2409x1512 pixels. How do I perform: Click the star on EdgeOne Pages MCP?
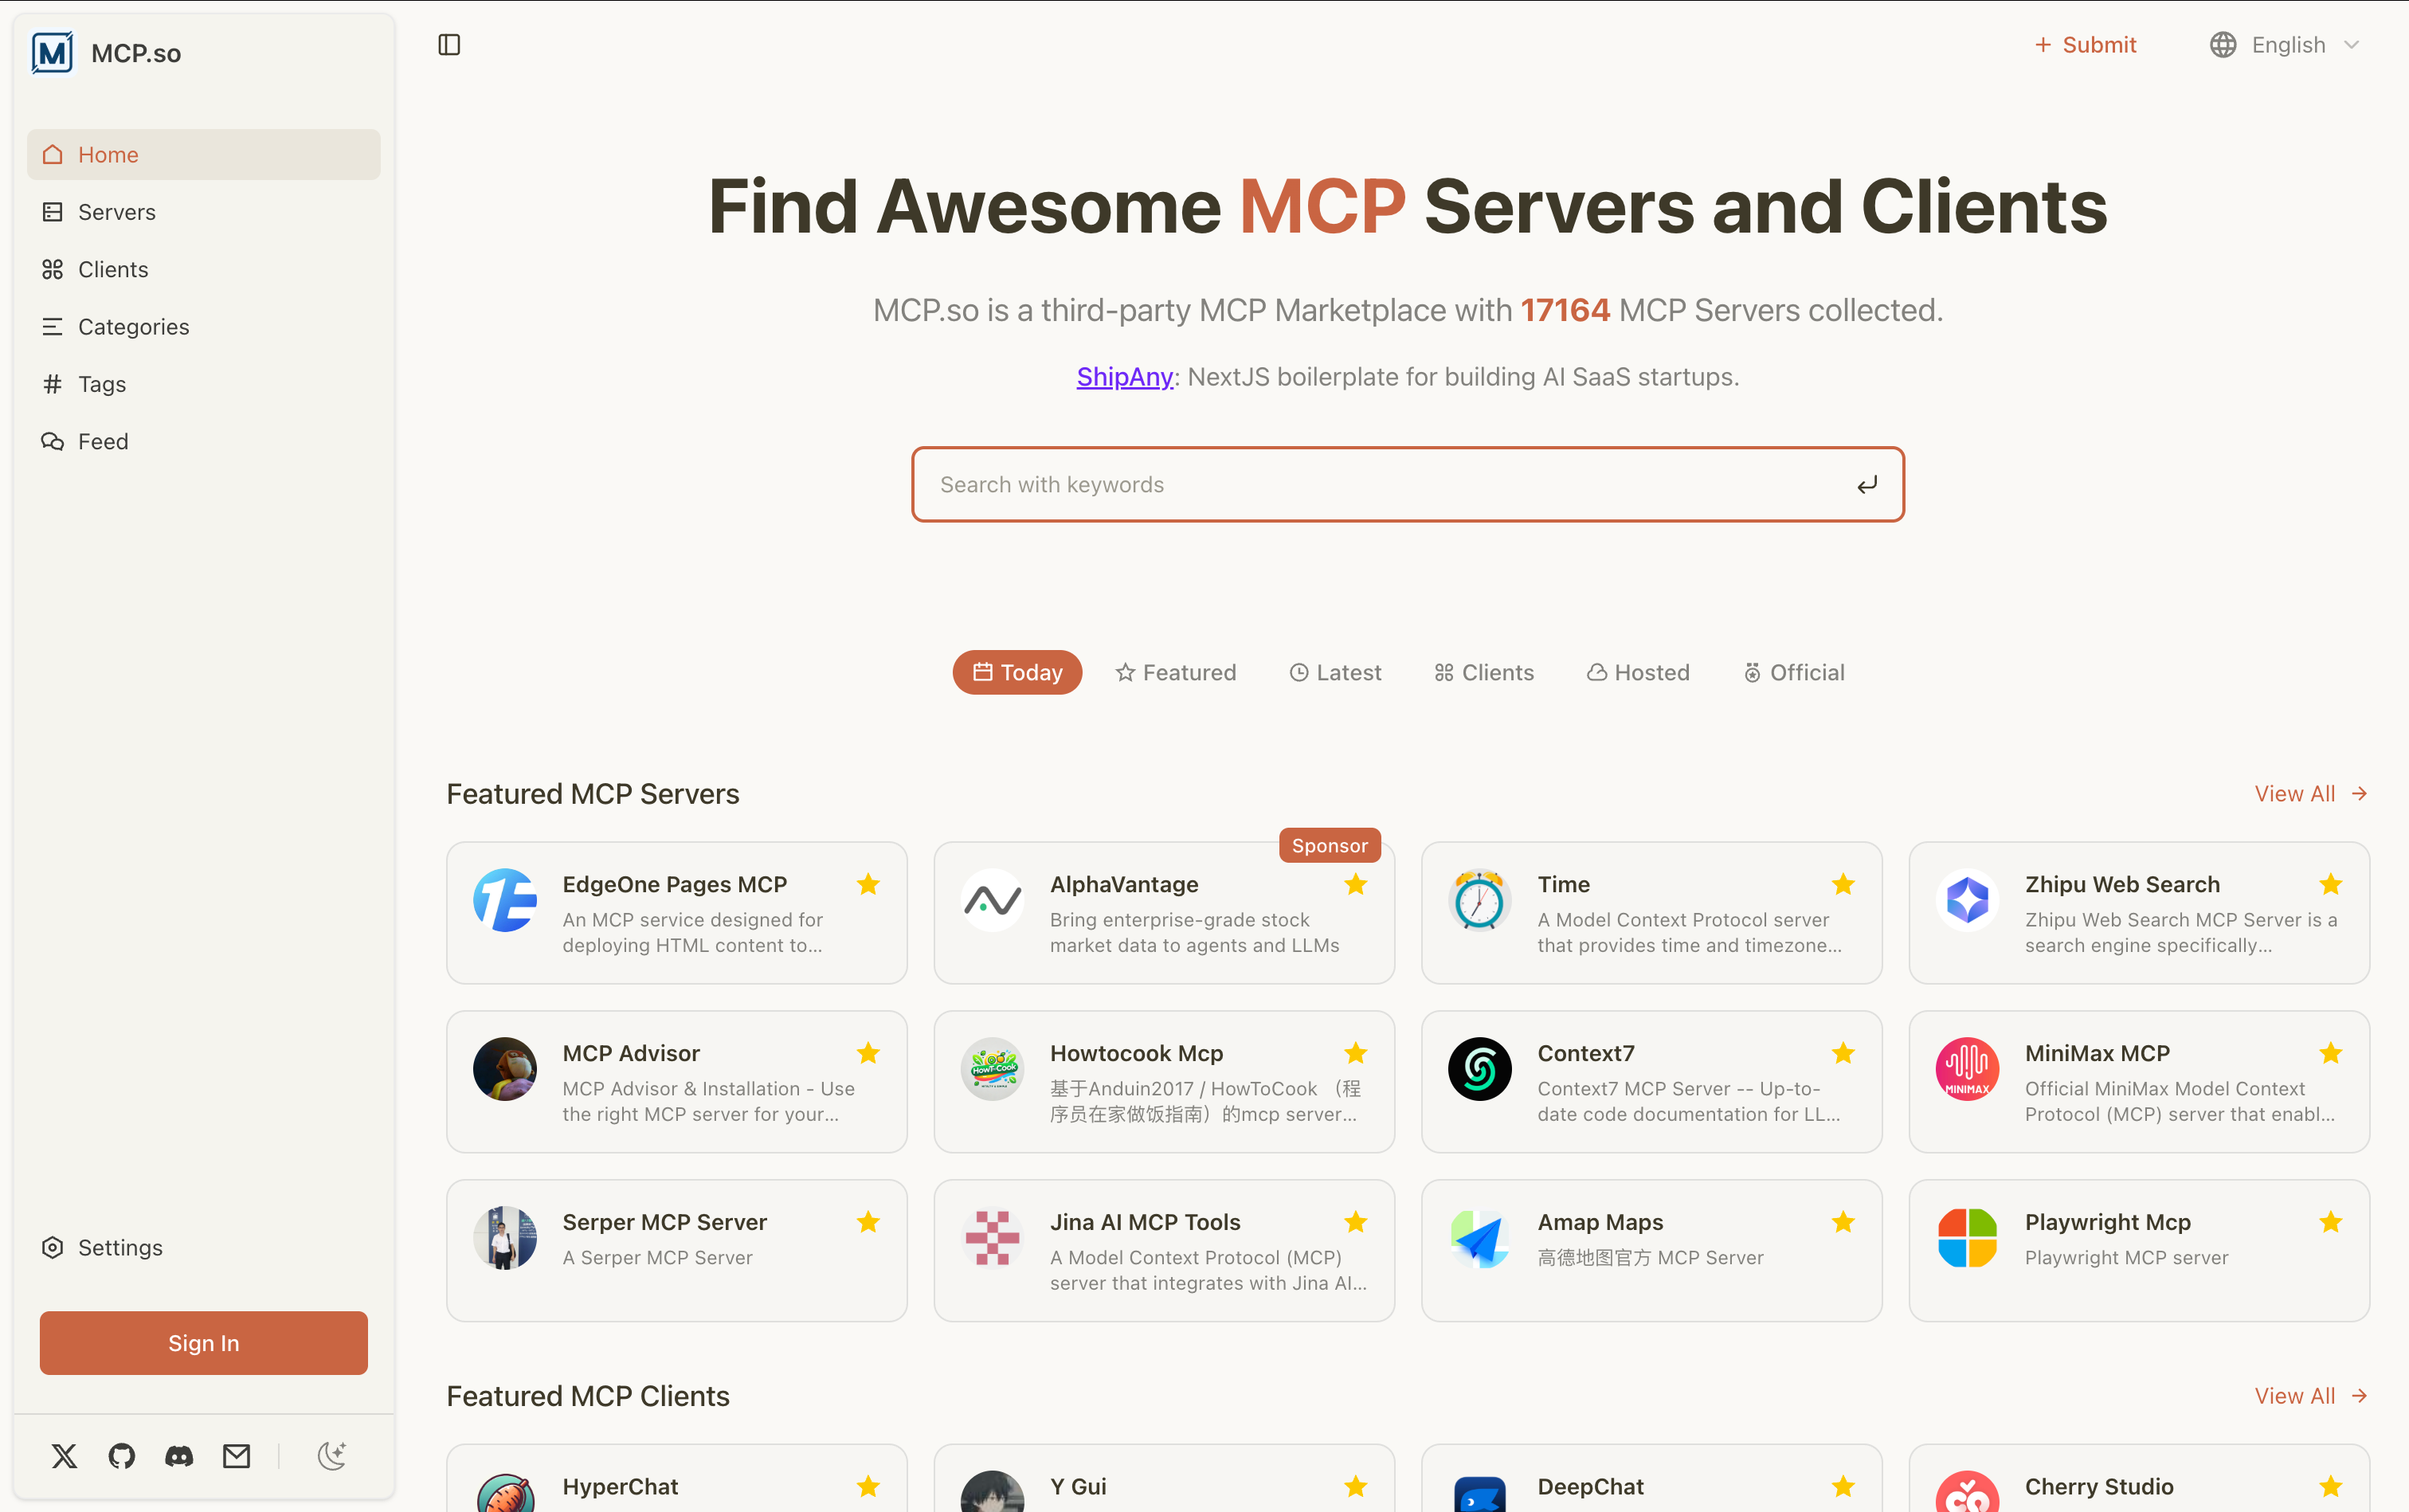pyautogui.click(x=868, y=884)
